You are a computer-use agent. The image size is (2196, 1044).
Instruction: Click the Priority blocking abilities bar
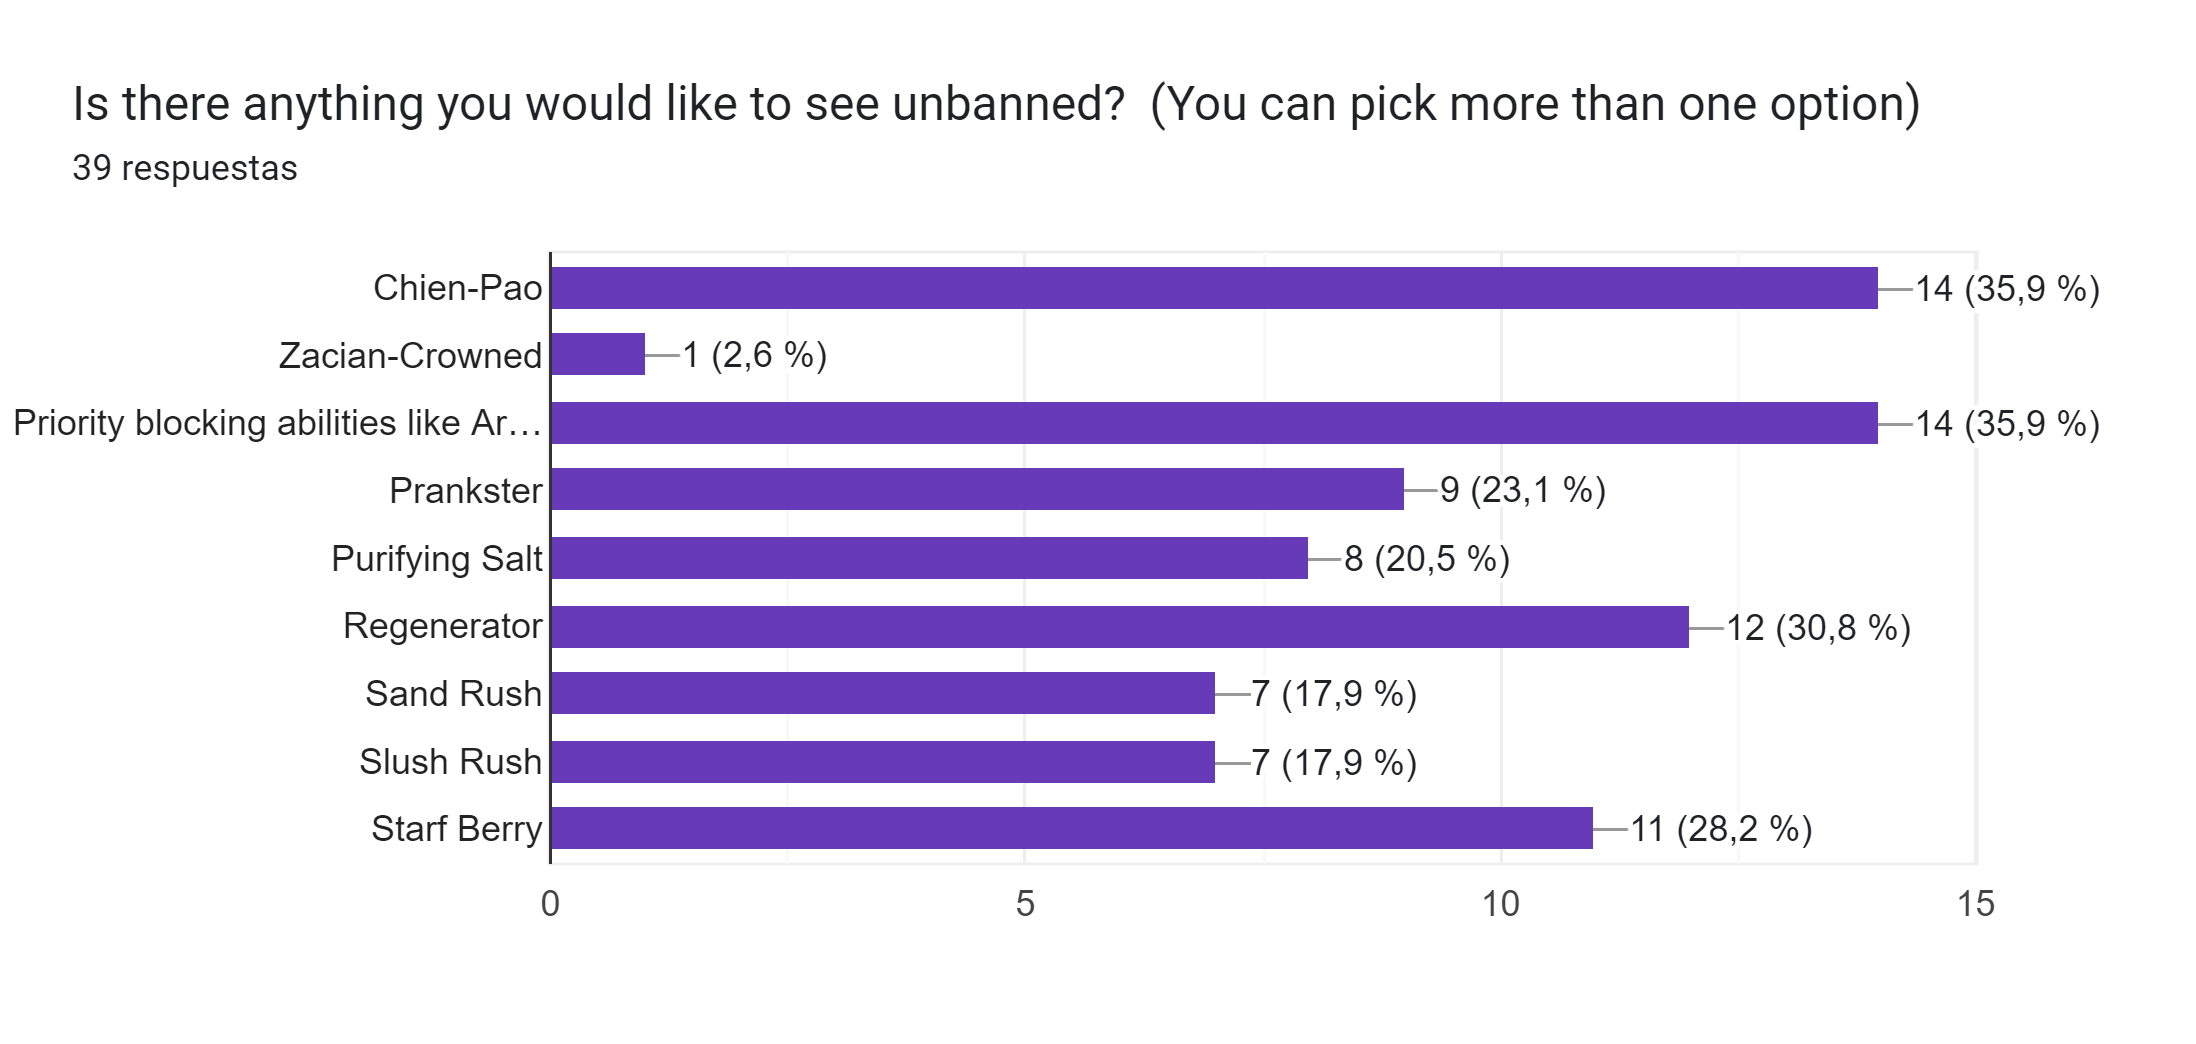pyautogui.click(x=1214, y=423)
